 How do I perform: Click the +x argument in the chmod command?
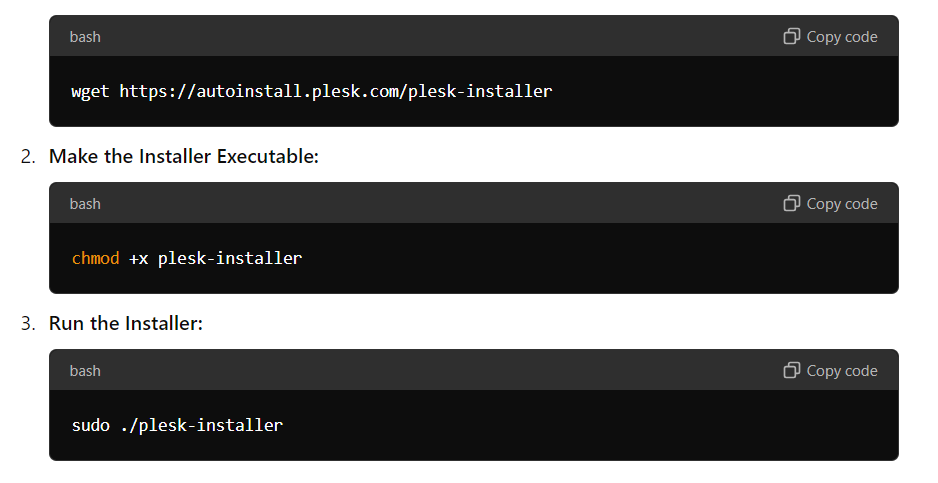point(139,259)
